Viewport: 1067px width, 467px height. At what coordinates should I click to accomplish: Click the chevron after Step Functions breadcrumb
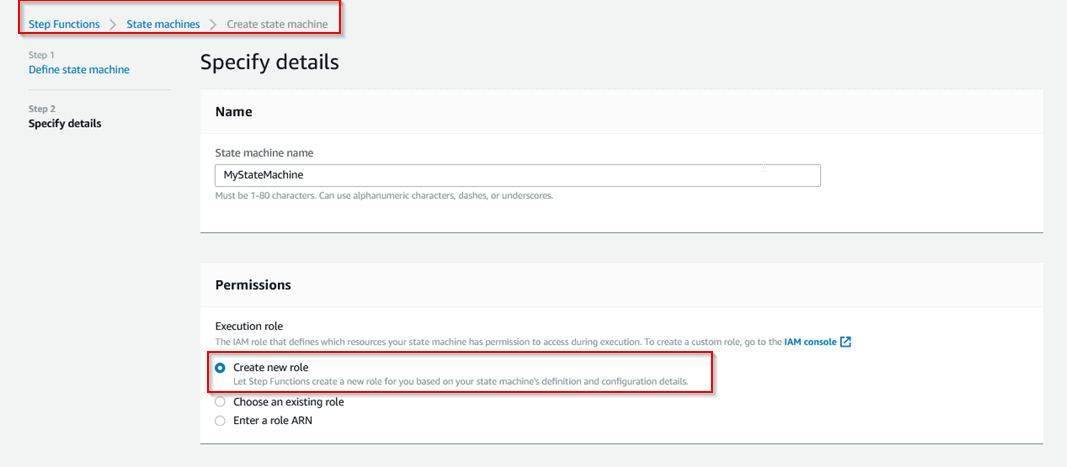pos(113,24)
